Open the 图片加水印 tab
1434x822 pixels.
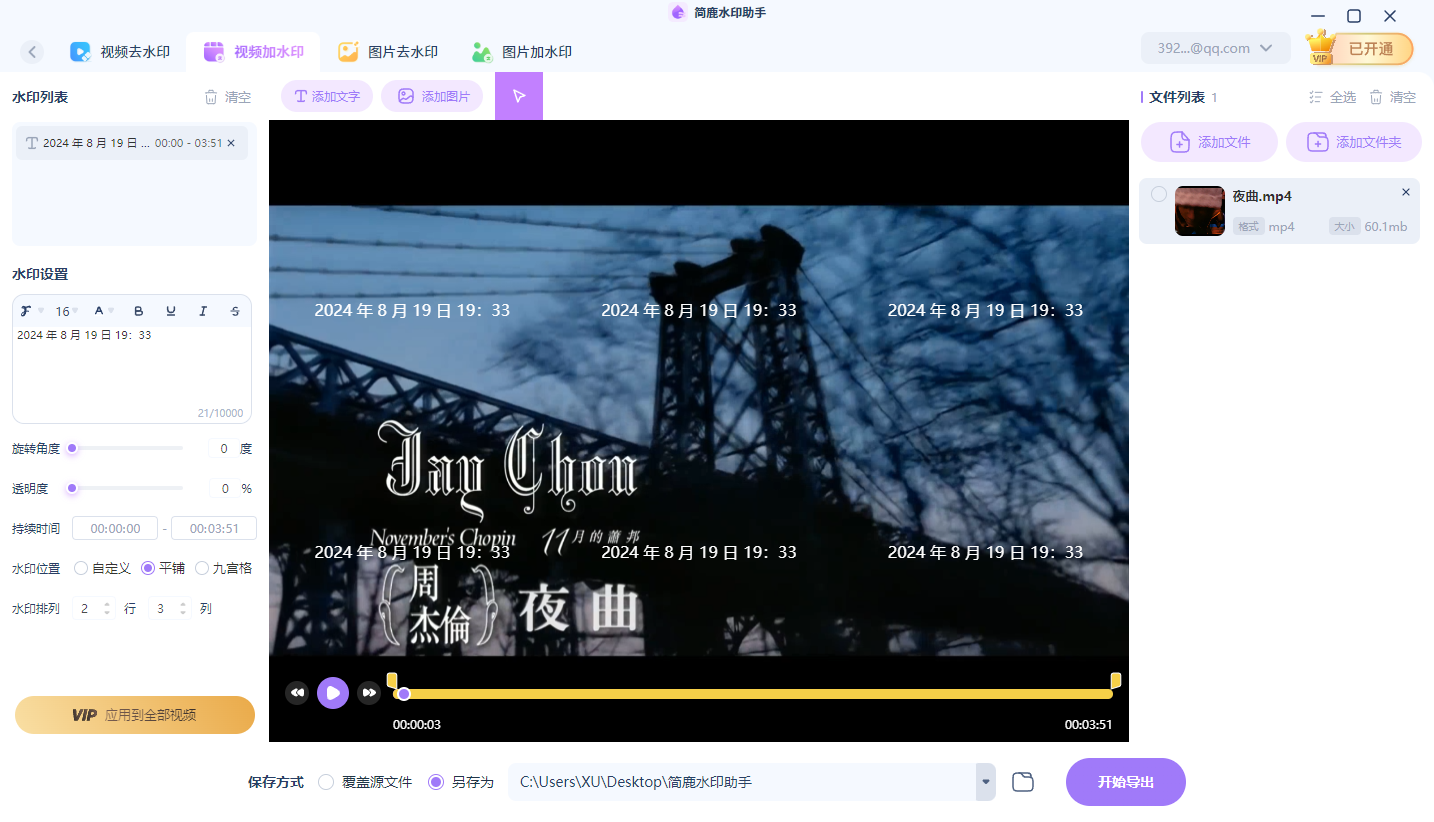(x=522, y=52)
